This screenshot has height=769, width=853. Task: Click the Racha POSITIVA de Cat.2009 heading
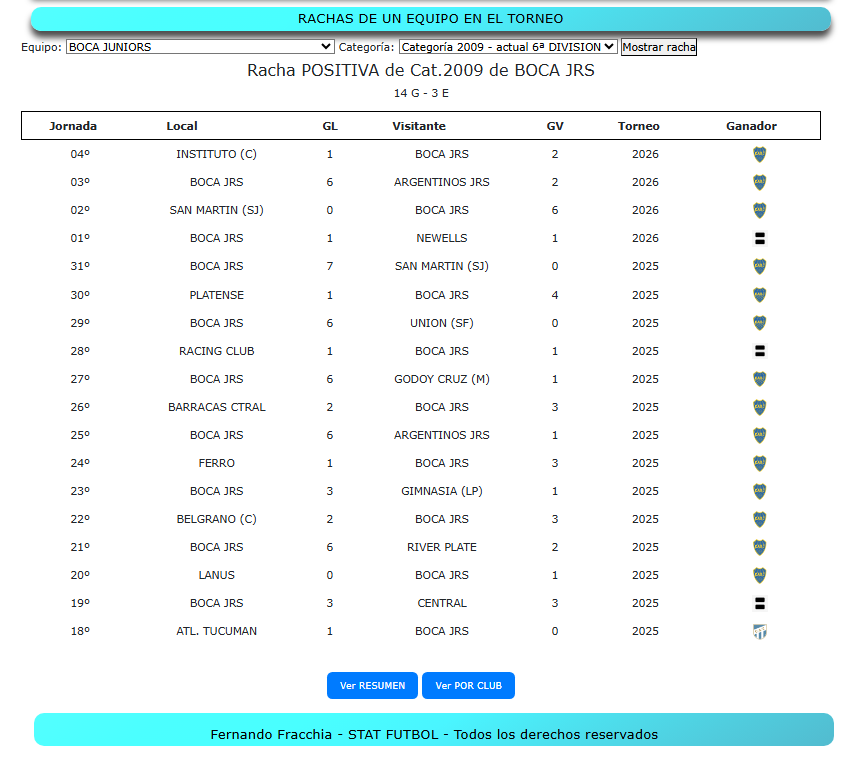421,71
